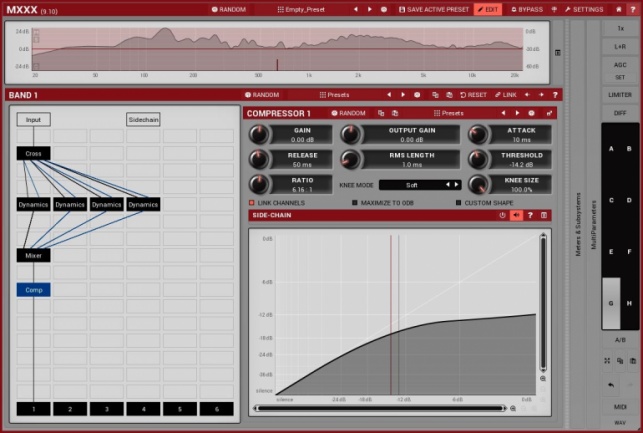Select the Mixer module in grid
The height and width of the screenshot is (433, 643).
(34, 255)
